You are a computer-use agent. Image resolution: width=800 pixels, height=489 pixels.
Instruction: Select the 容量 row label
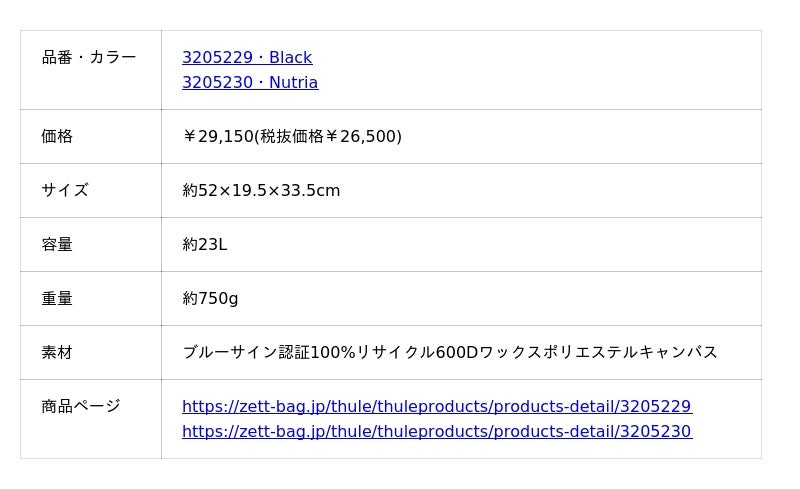tap(57, 244)
